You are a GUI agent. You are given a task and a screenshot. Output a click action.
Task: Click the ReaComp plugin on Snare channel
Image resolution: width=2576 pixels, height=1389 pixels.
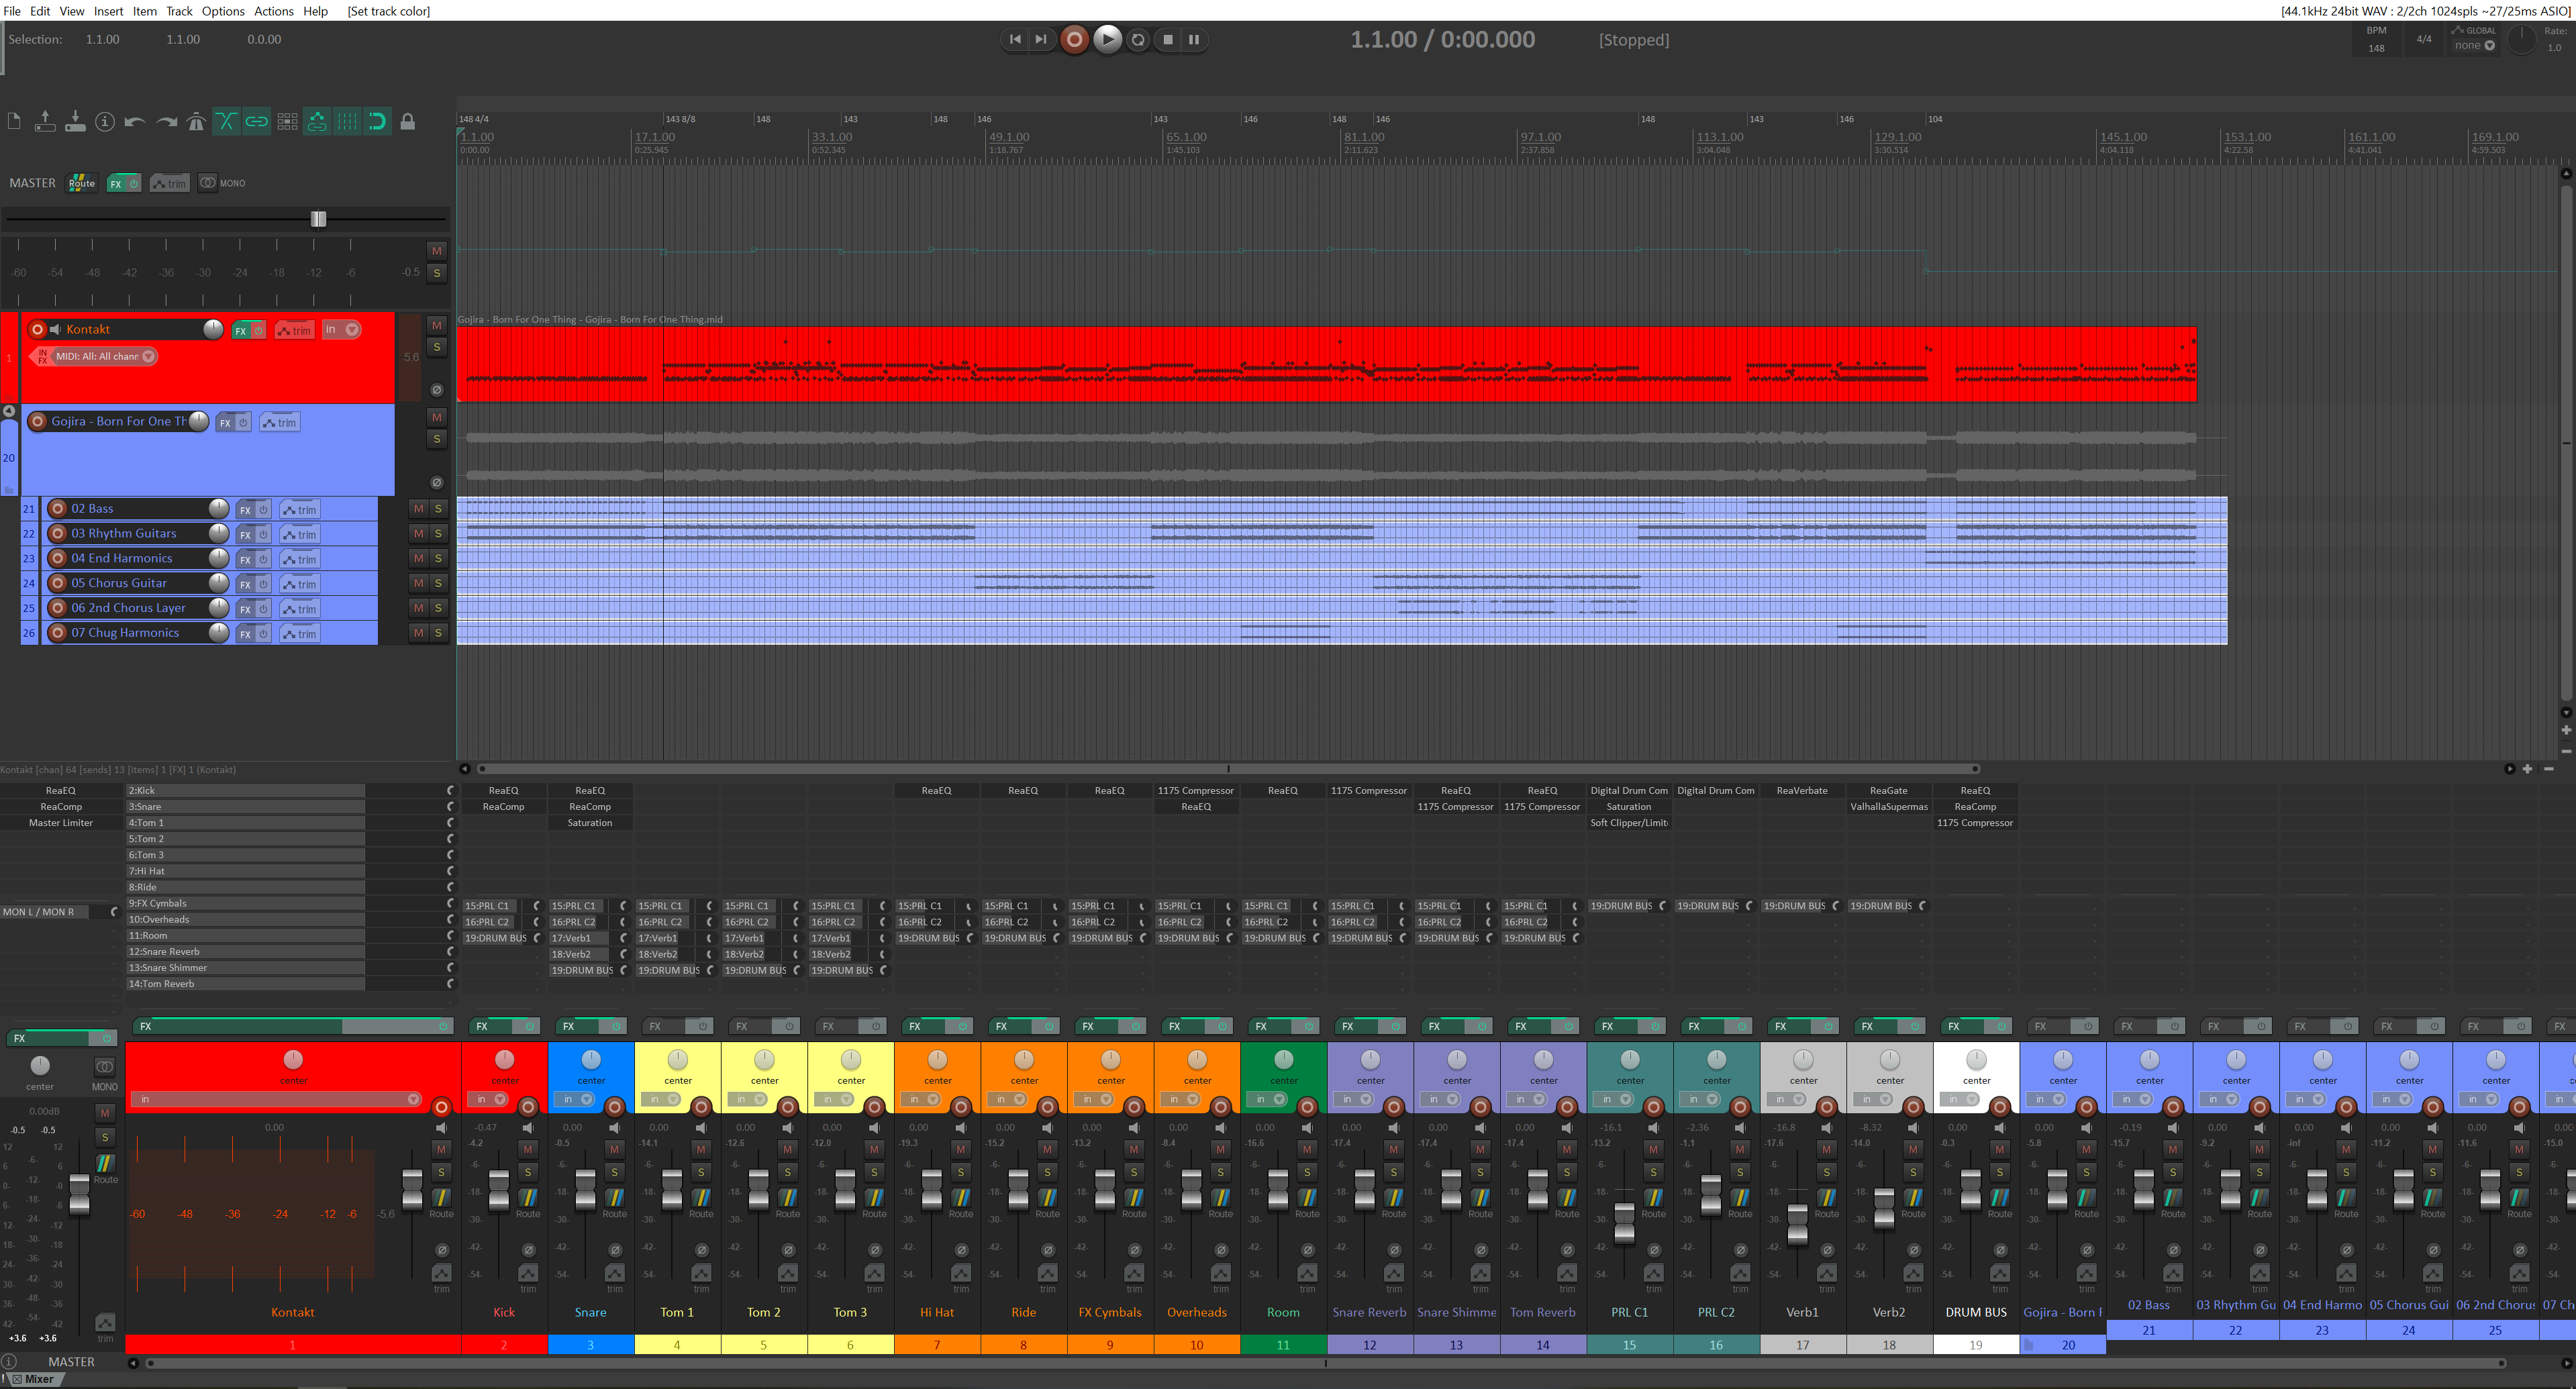pos(590,807)
